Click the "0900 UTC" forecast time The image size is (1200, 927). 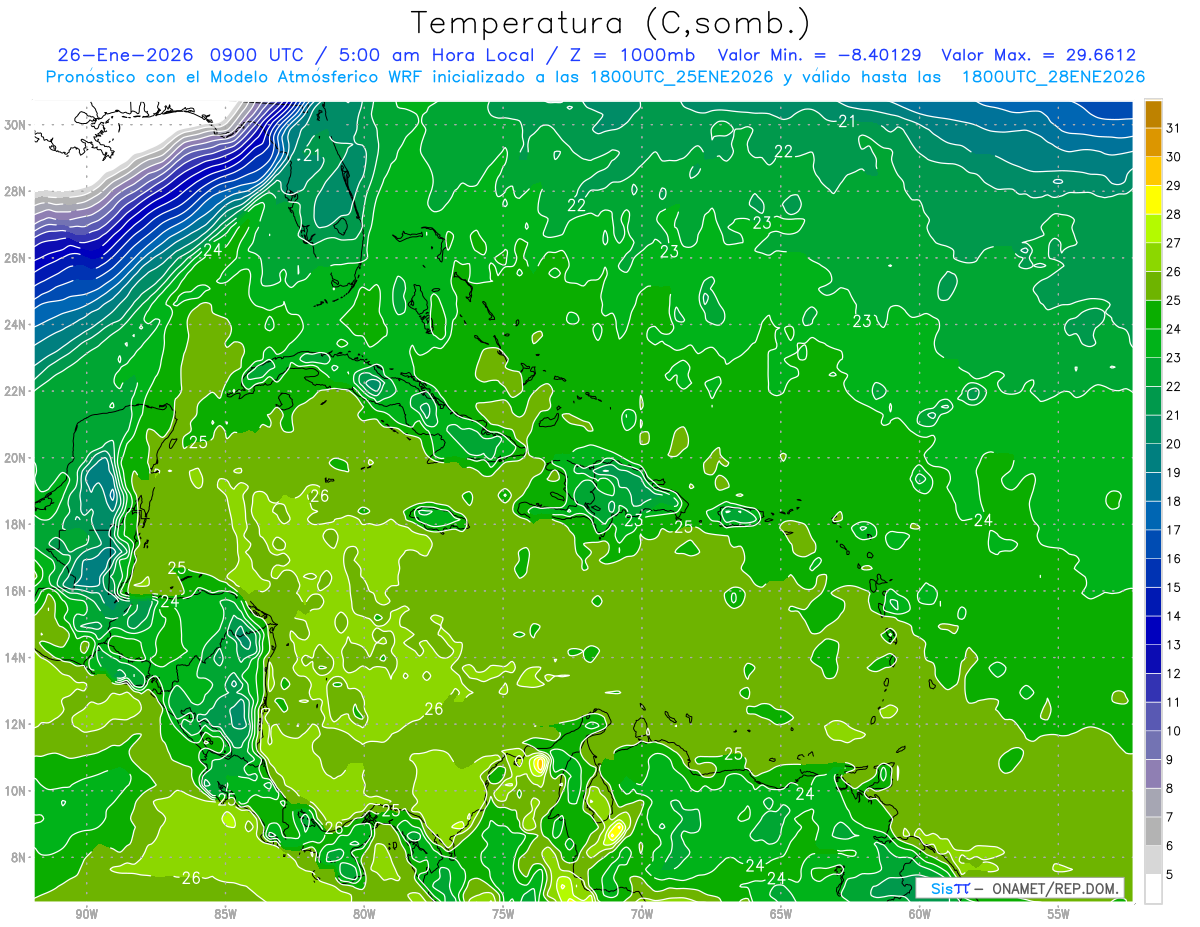coord(258,55)
